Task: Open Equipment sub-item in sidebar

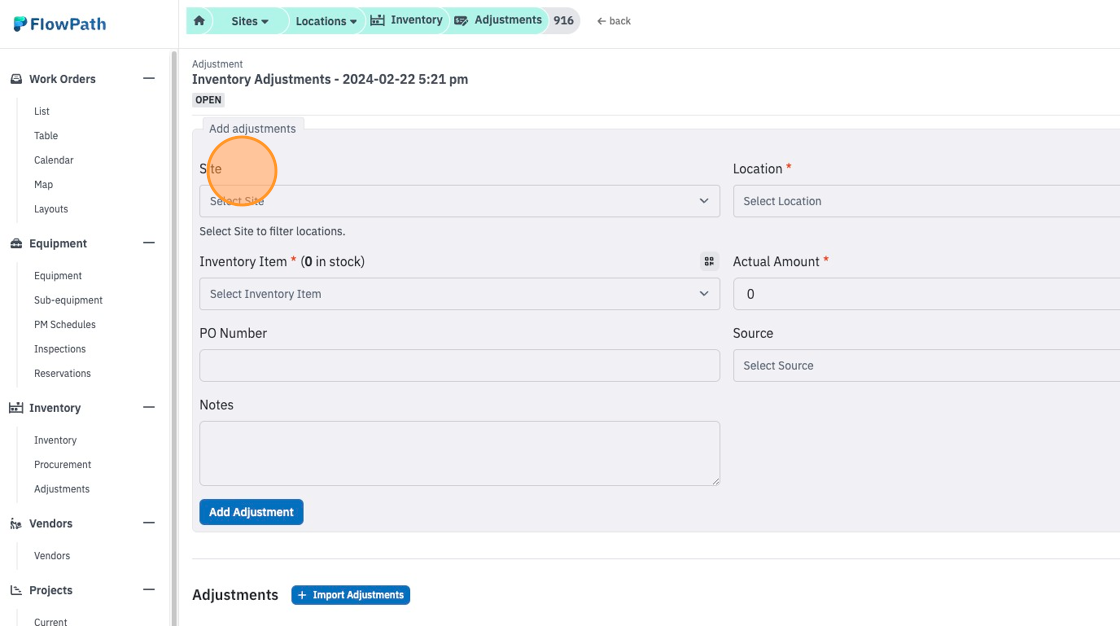Action: [58, 275]
